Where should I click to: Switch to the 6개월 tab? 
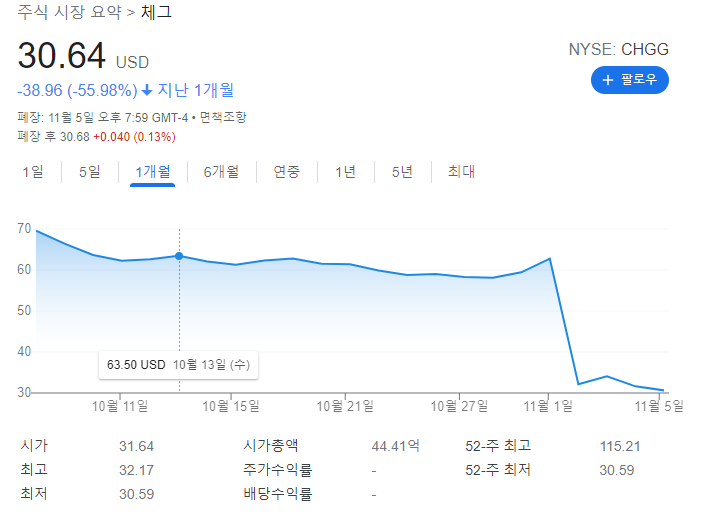point(221,172)
